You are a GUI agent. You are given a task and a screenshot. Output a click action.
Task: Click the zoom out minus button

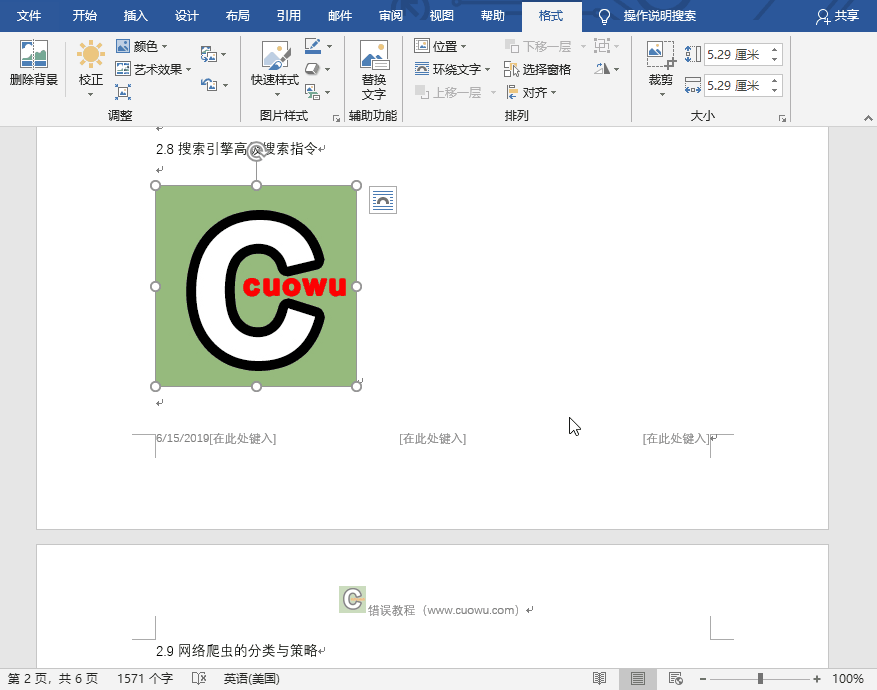pos(702,679)
